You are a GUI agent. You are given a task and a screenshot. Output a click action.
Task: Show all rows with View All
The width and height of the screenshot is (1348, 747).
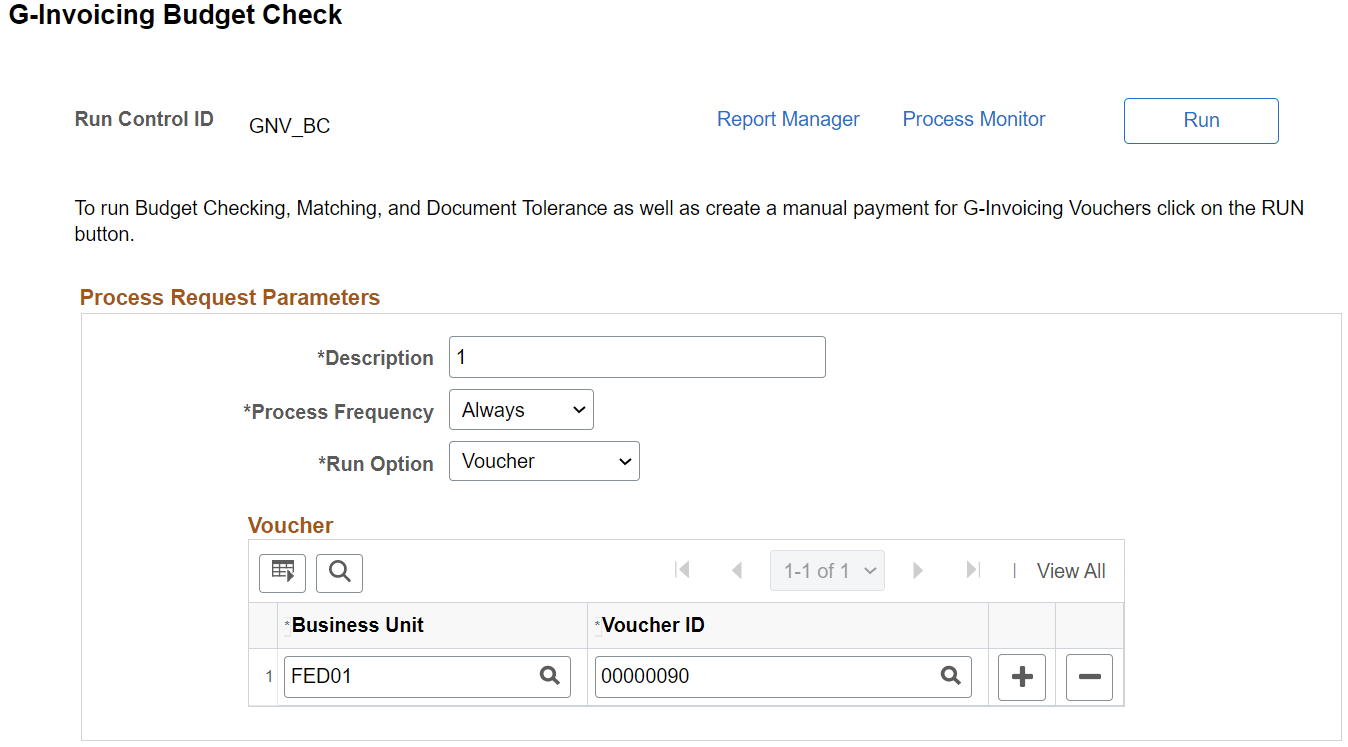point(1070,570)
